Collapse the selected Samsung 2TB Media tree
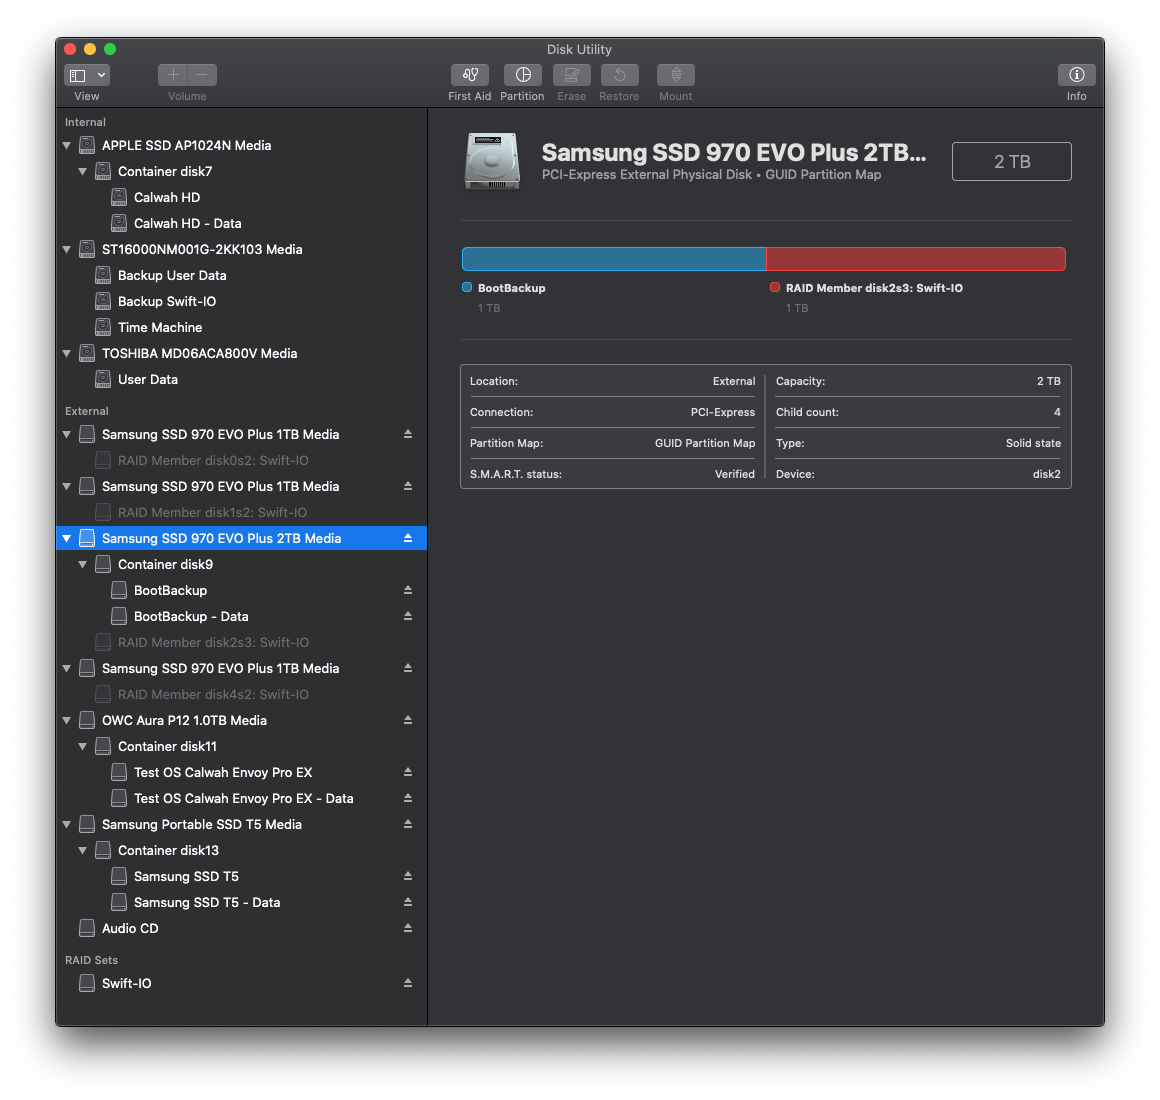Screen dimensions: 1160x1100 click(67, 539)
